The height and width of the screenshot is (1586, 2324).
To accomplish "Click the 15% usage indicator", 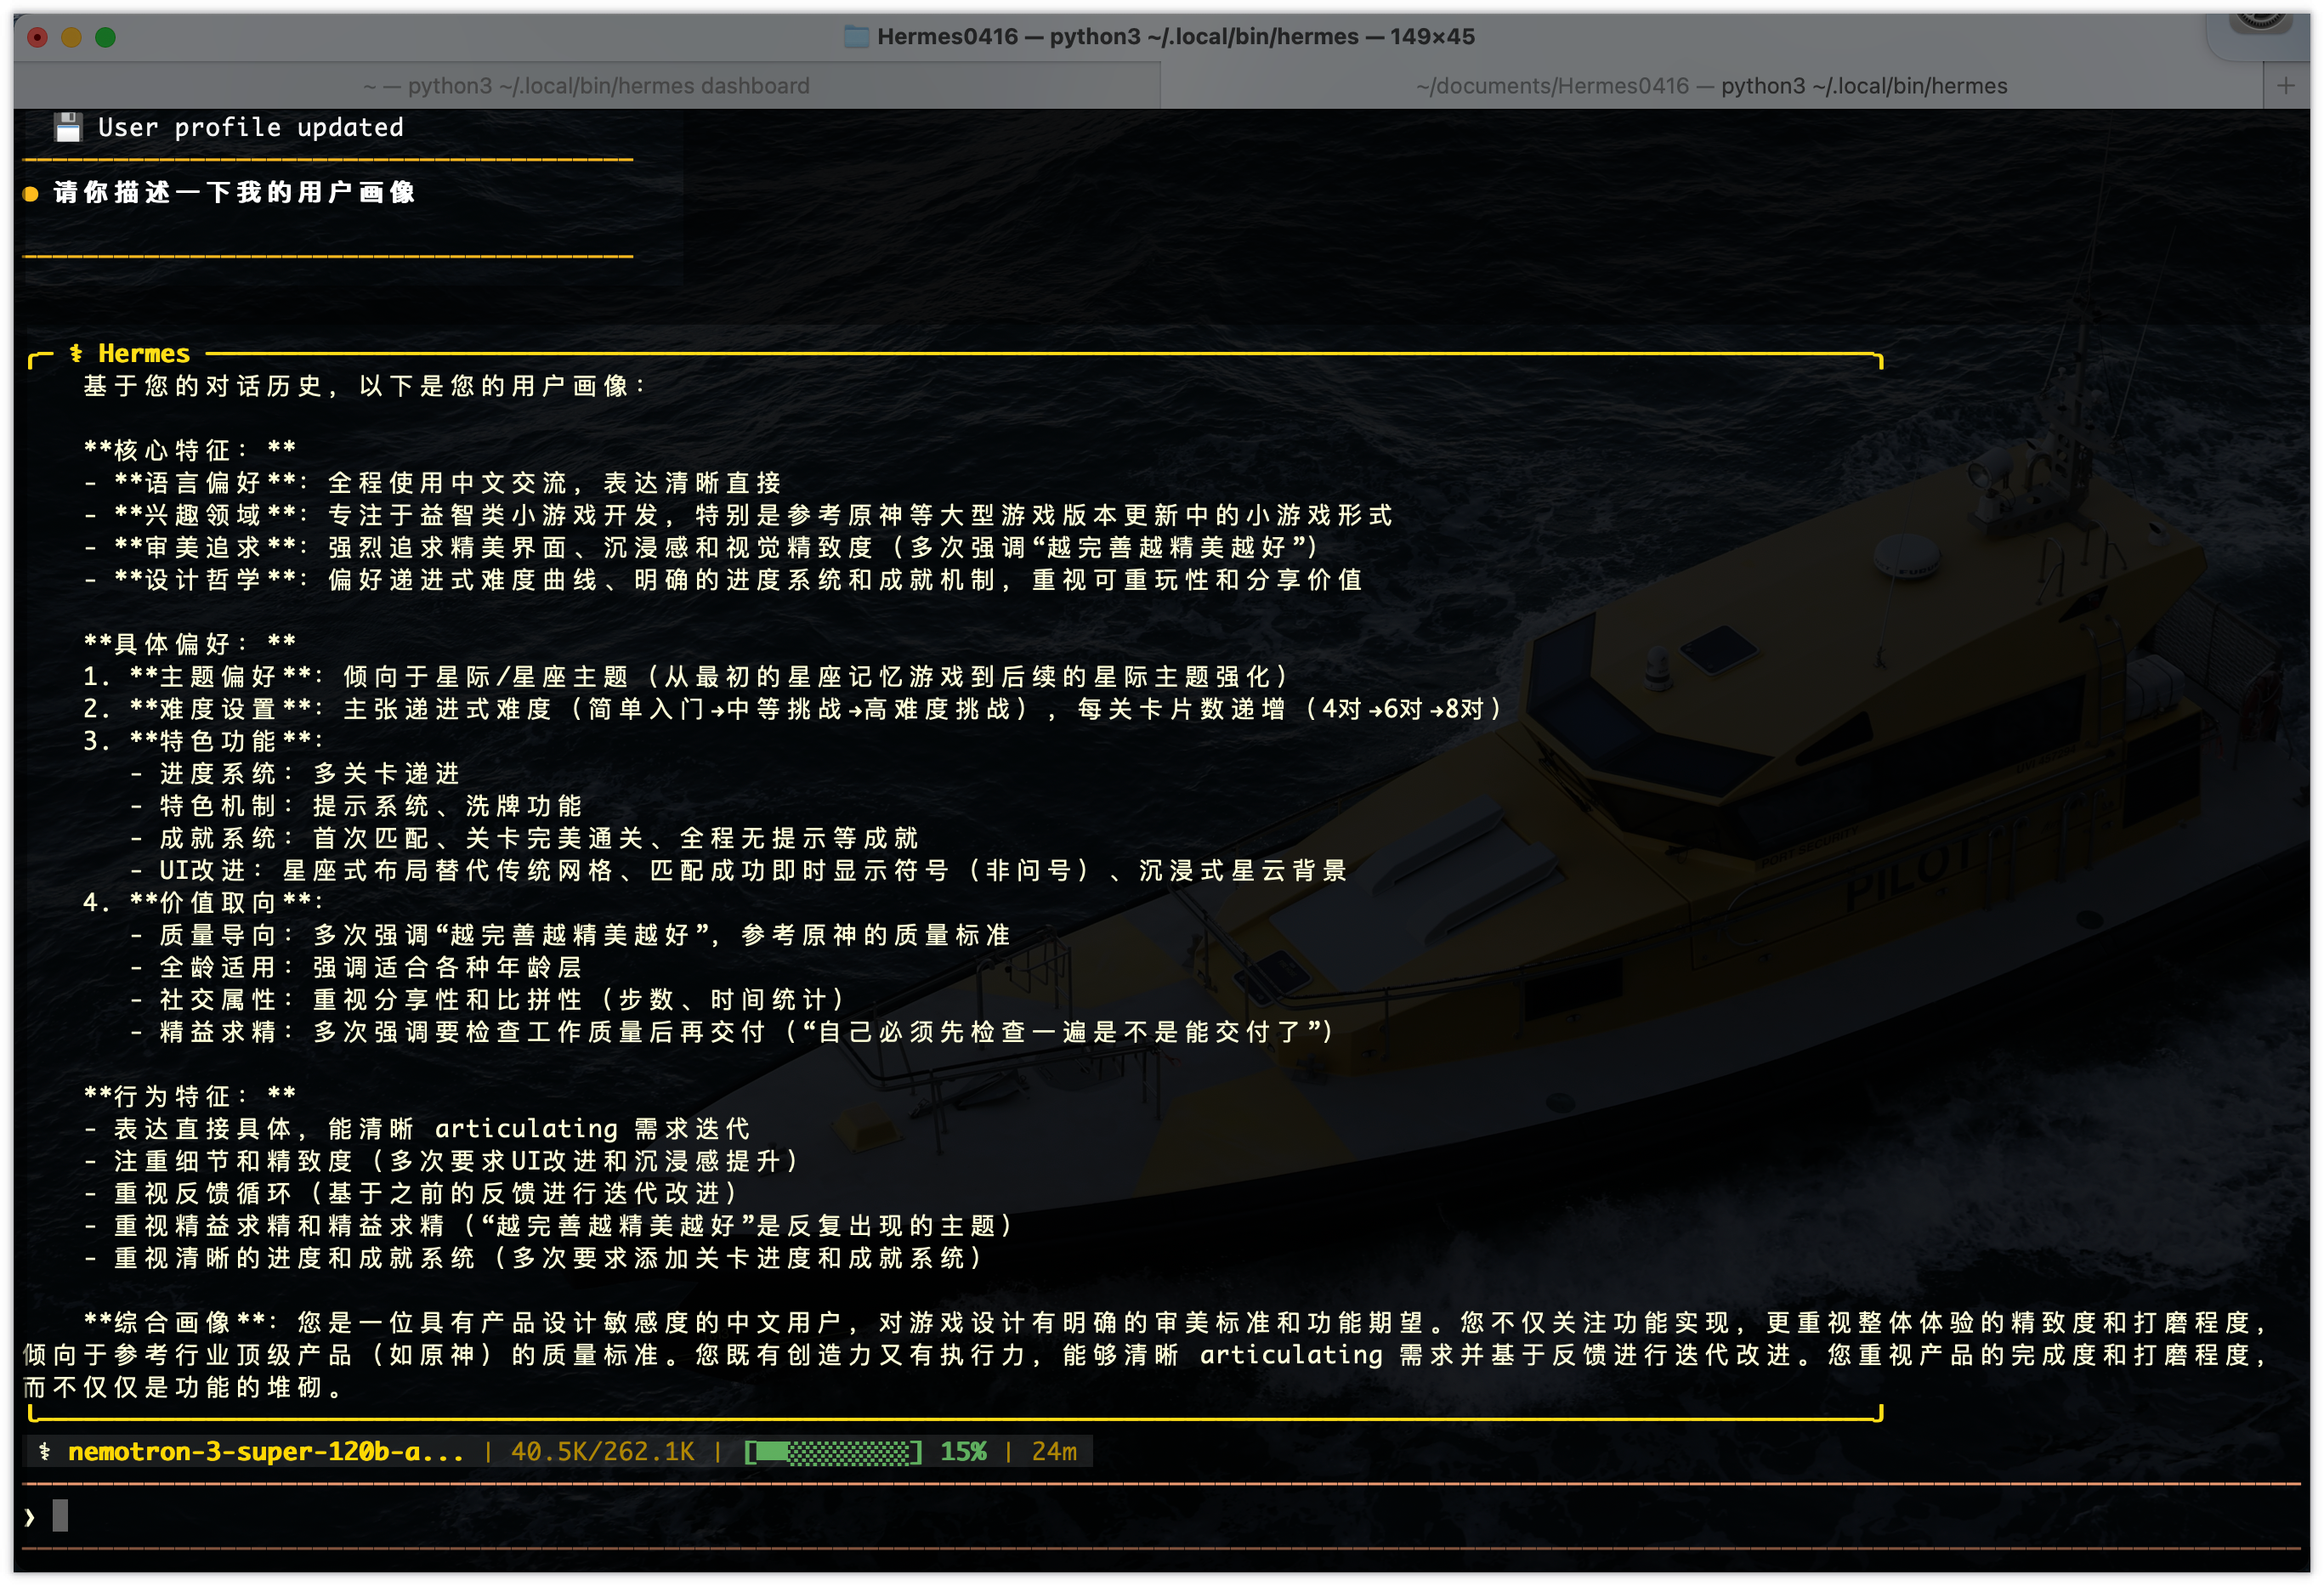I will (963, 1451).
